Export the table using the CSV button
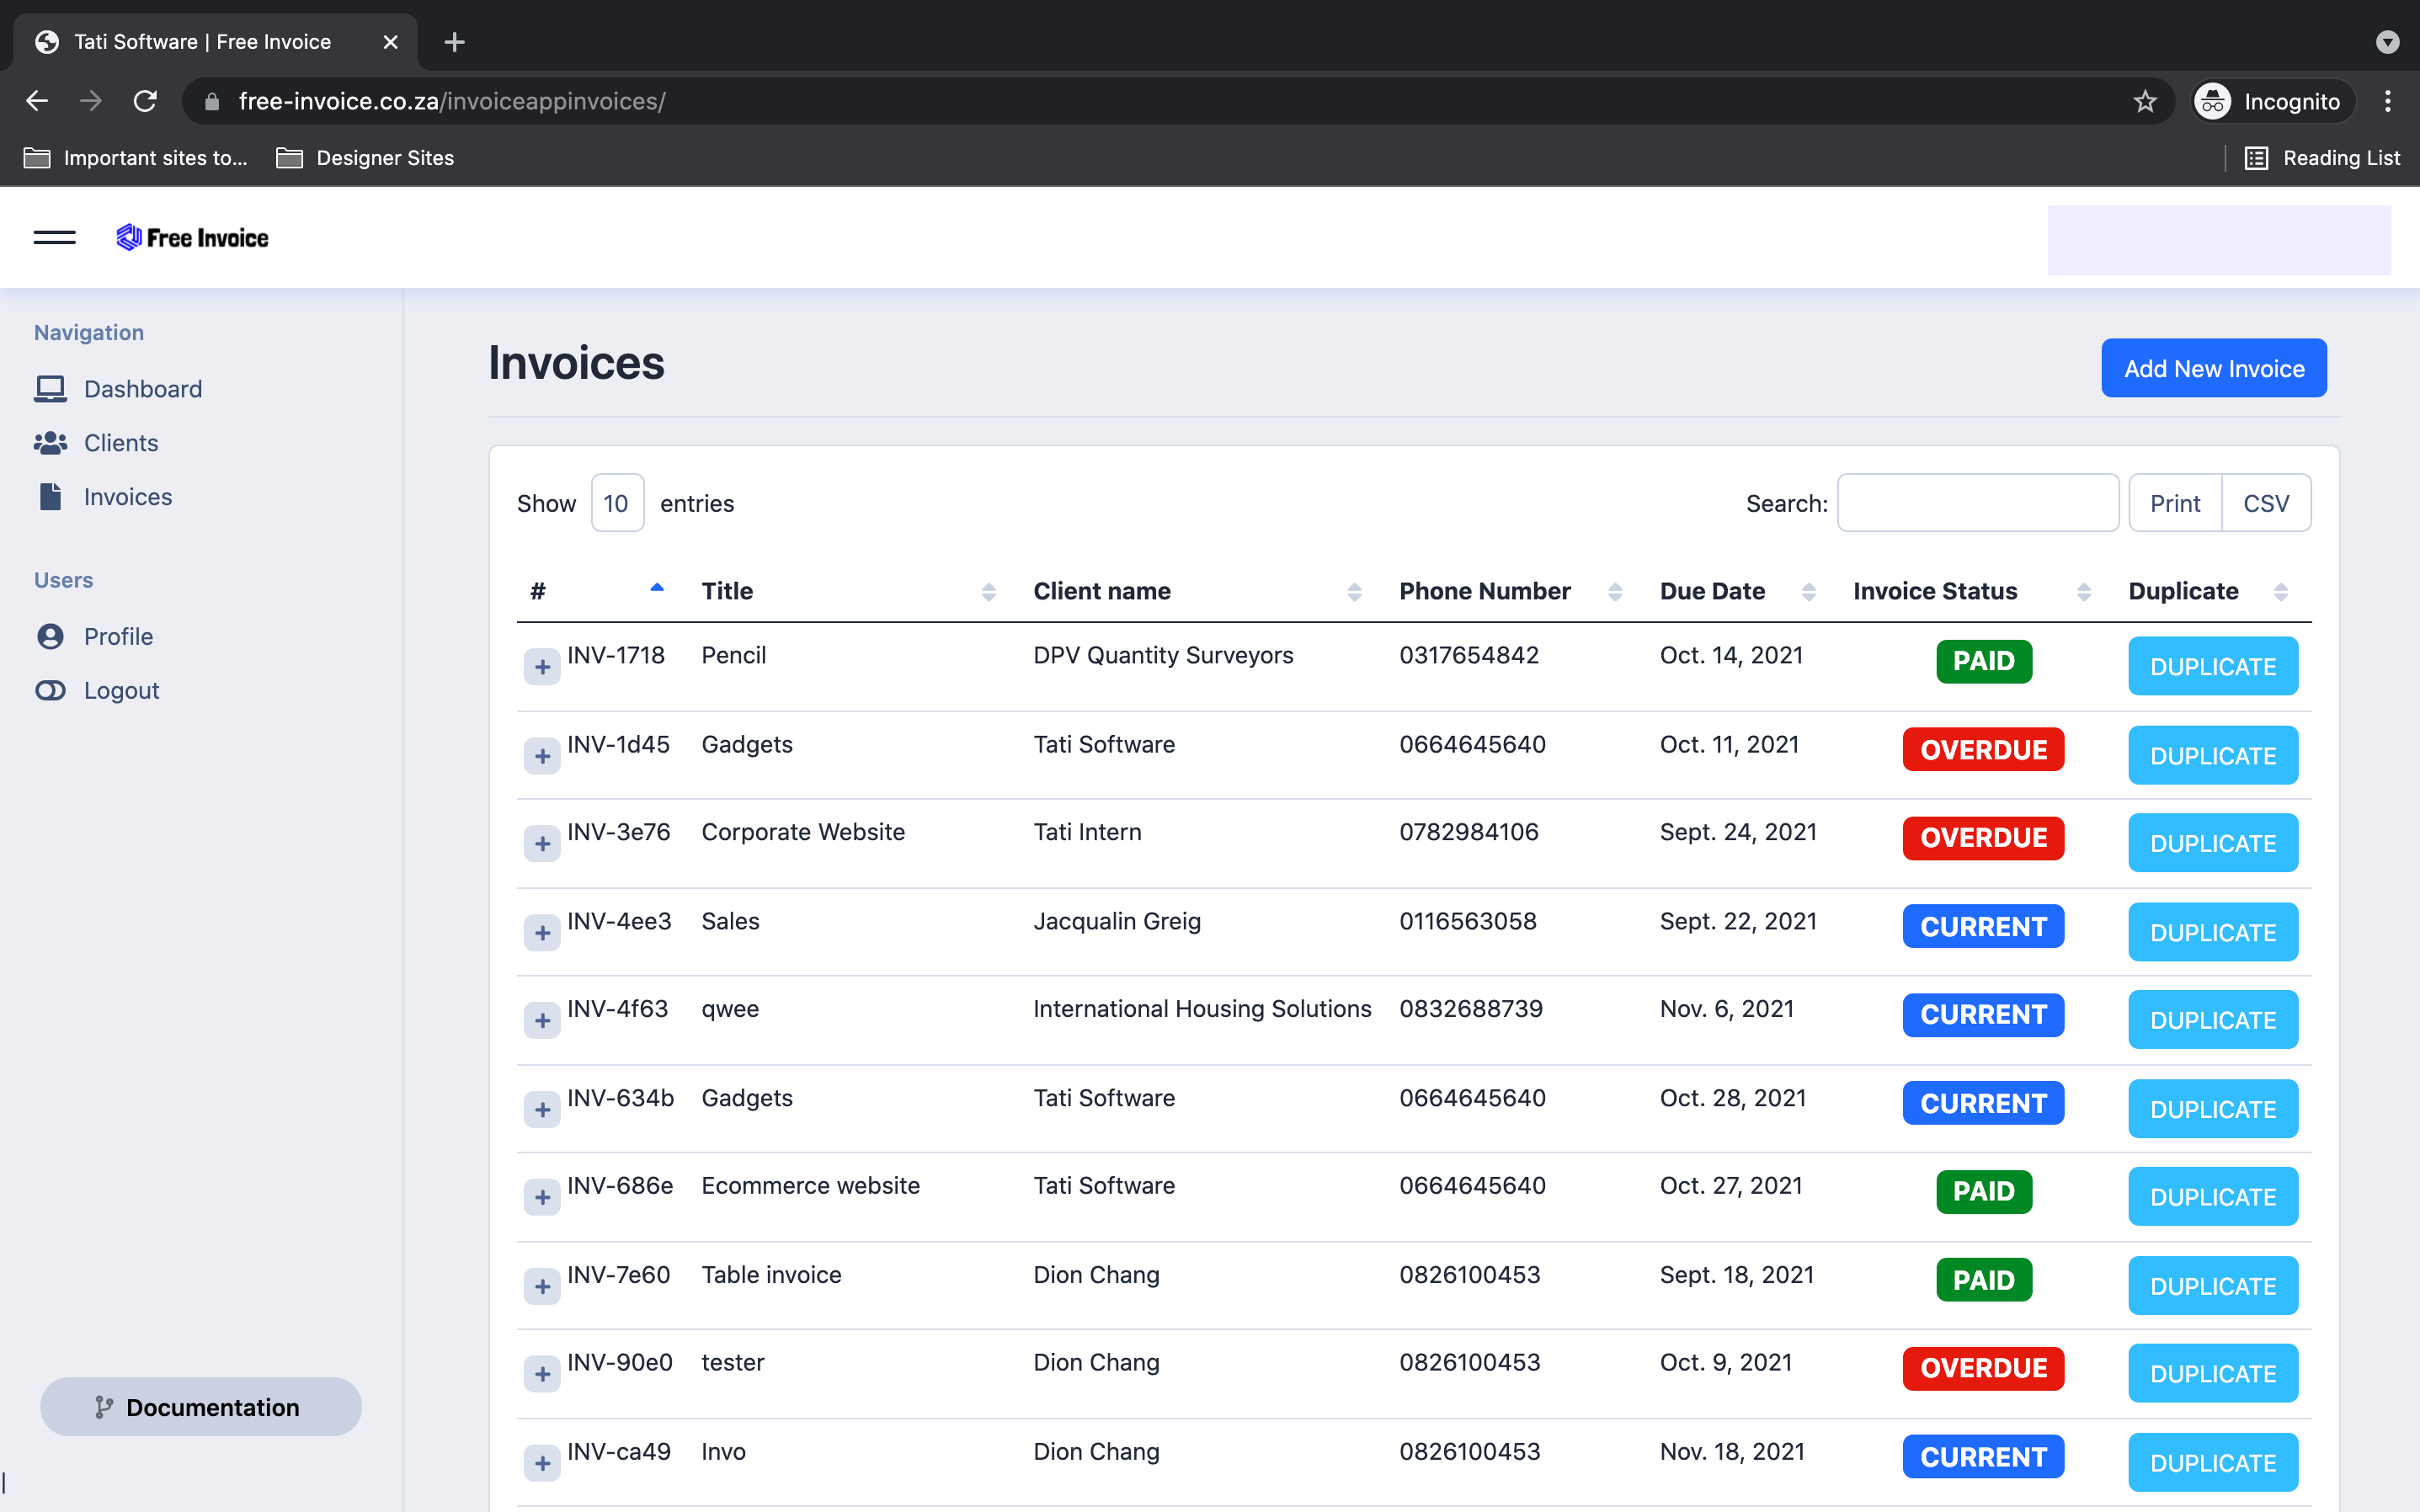The image size is (2420, 1512). [x=2265, y=503]
